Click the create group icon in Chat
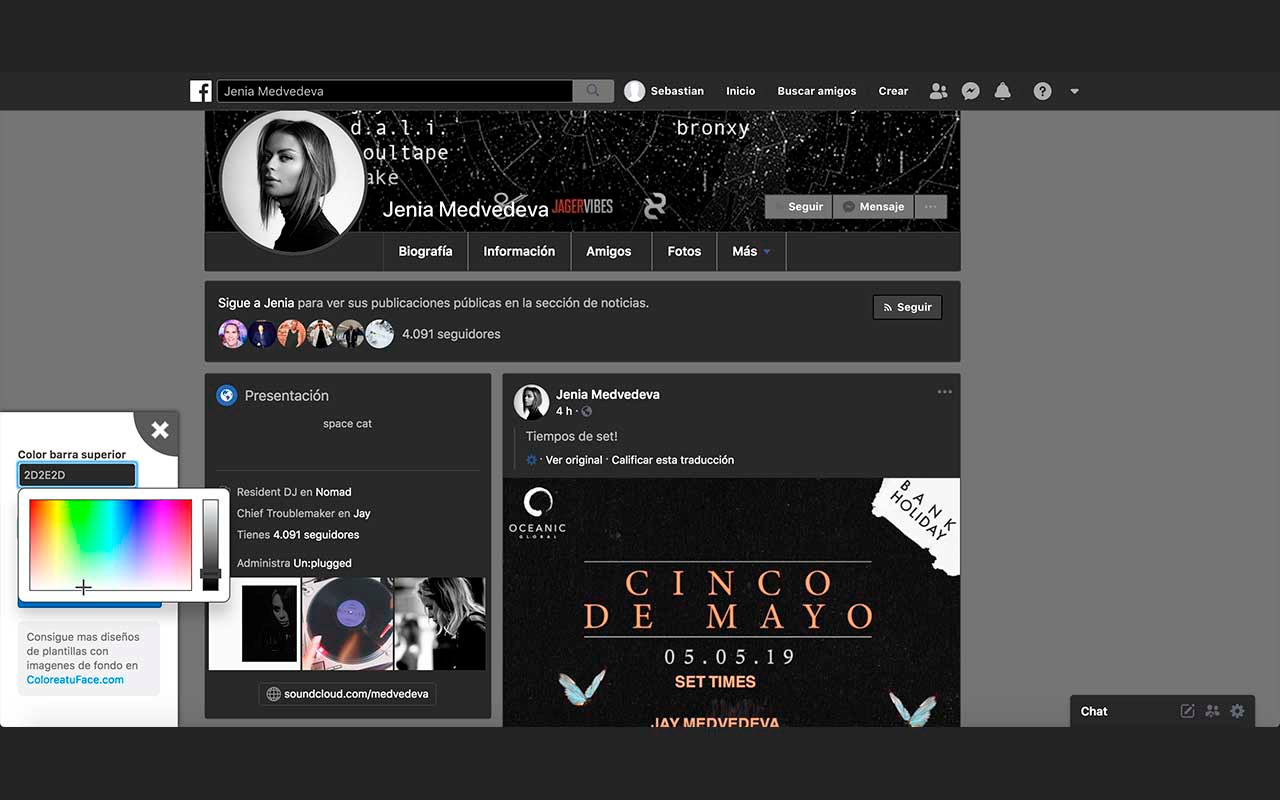1280x800 pixels. click(1212, 711)
